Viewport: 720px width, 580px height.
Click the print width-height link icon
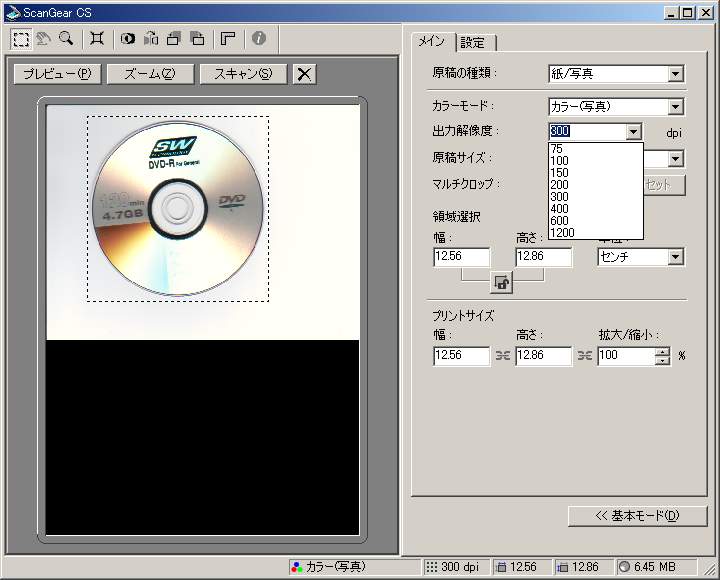pos(502,355)
